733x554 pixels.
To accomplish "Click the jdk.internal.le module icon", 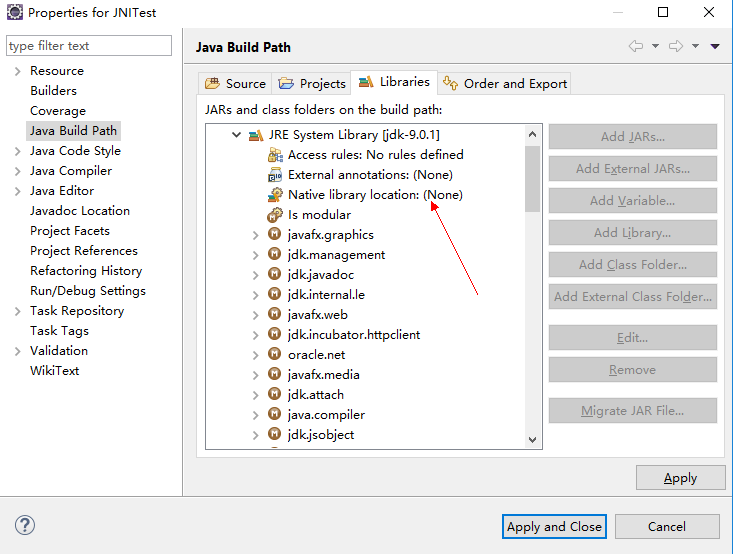I will pos(274,295).
